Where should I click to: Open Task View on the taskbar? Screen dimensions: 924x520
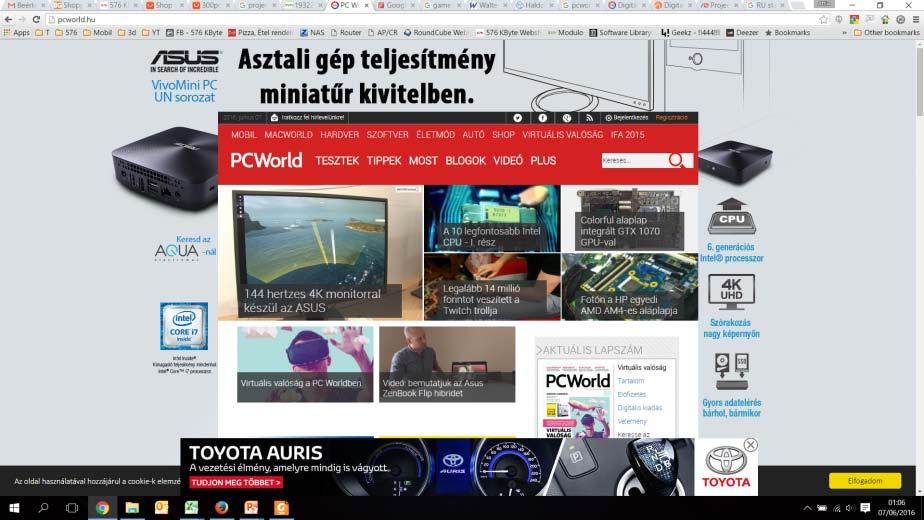coord(72,508)
